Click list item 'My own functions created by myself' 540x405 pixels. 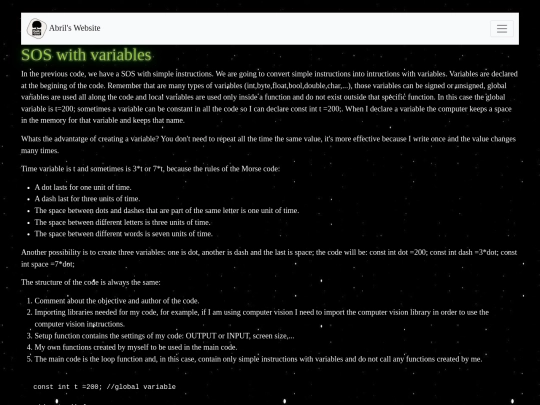click(x=136, y=347)
